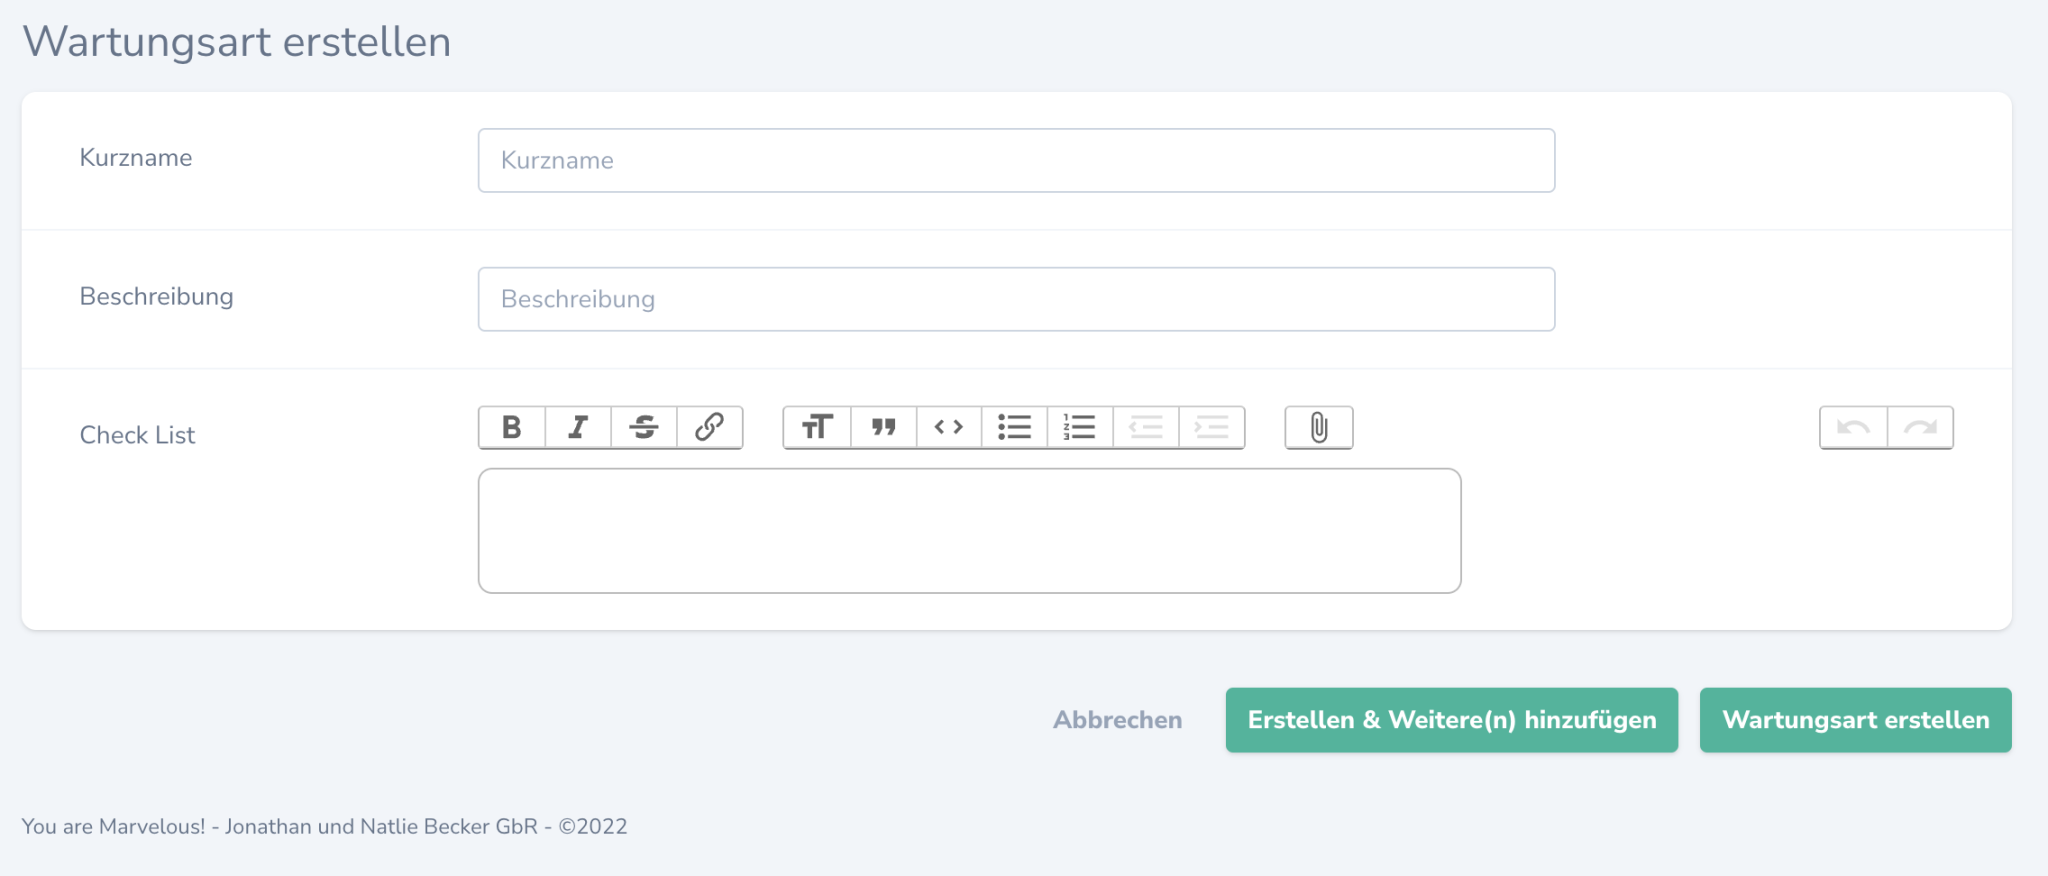Image resolution: width=2048 pixels, height=876 pixels.
Task: Decrease the list indent level
Action: coord(1146,428)
